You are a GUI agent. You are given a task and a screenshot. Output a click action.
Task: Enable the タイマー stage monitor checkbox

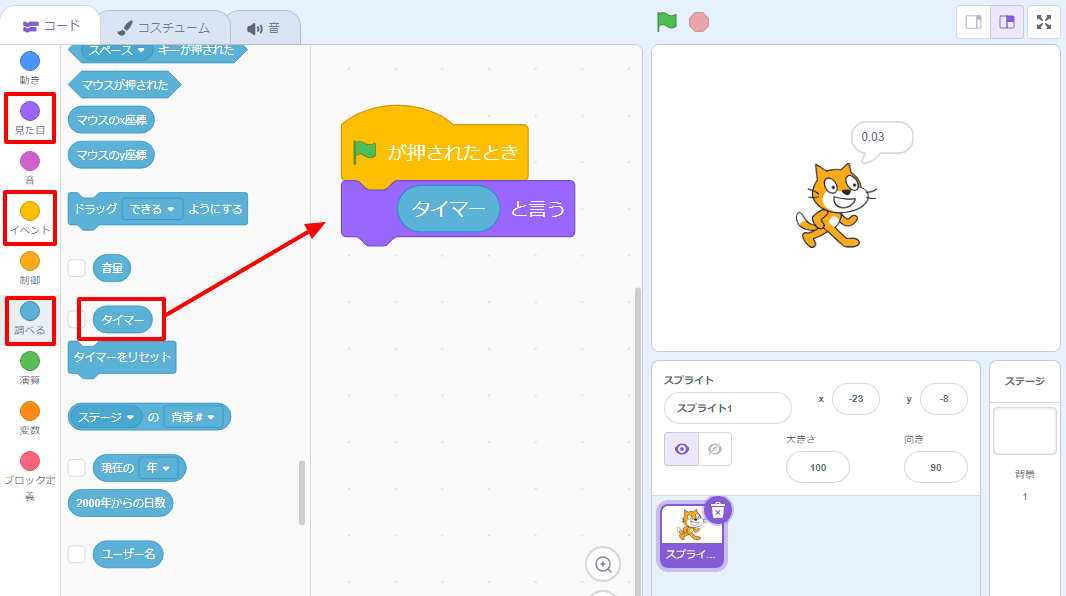coord(77,319)
